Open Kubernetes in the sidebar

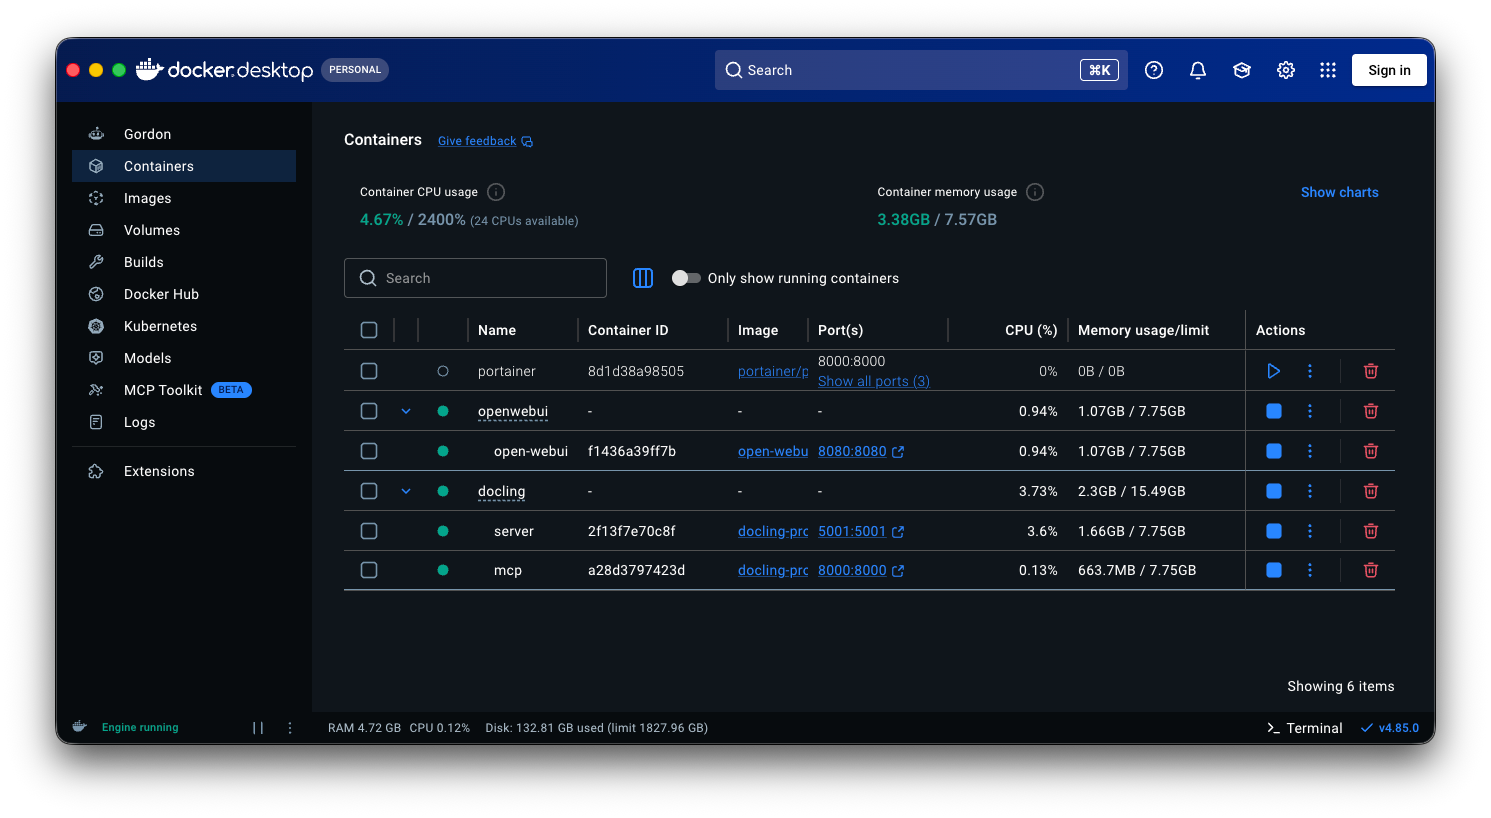pyautogui.click(x=184, y=326)
